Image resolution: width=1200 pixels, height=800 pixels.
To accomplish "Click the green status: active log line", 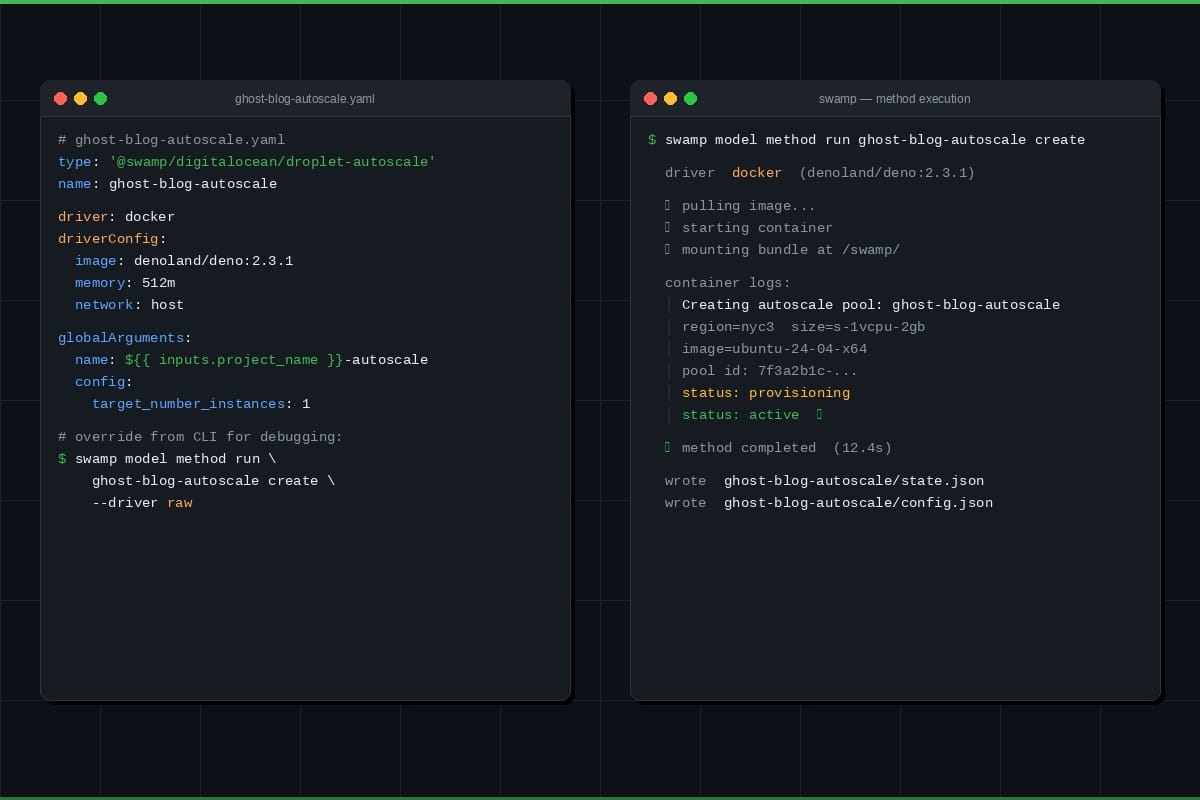I will pos(740,414).
